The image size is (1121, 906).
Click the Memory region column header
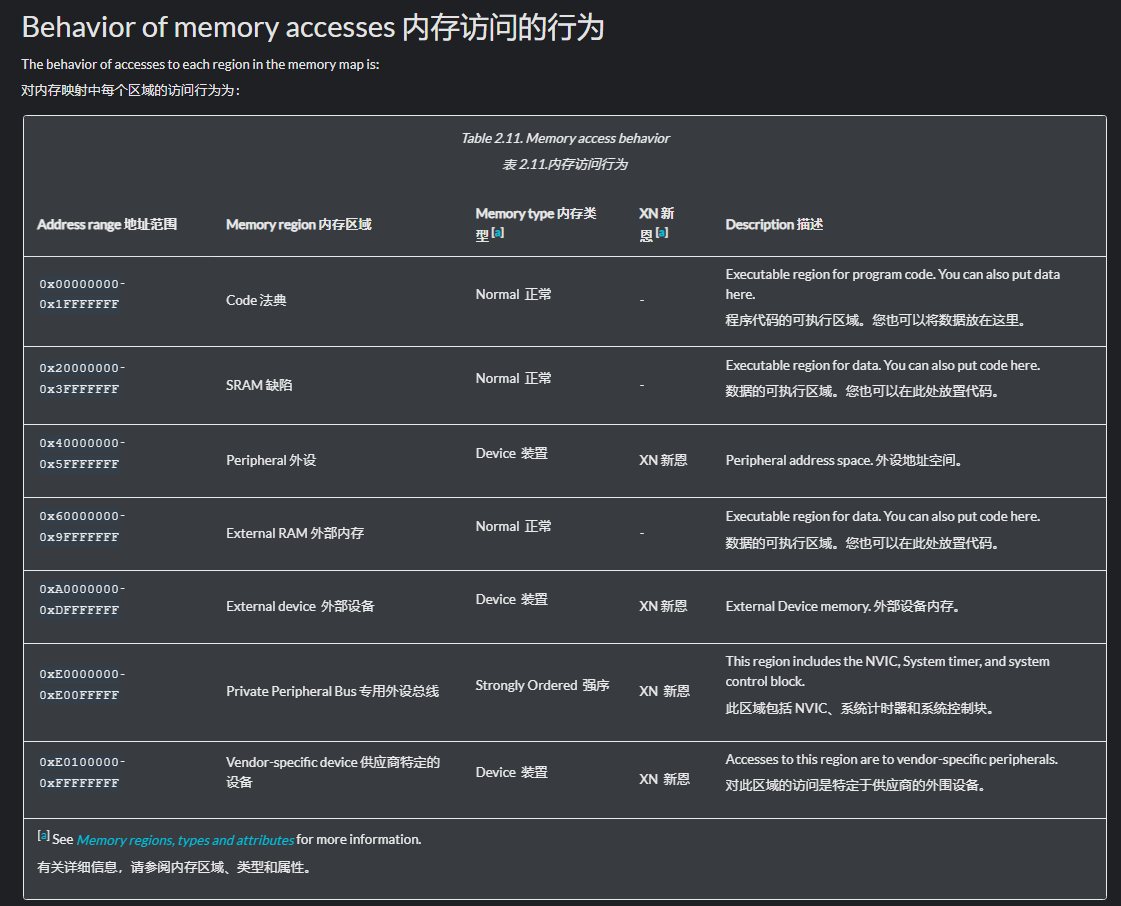click(x=298, y=225)
